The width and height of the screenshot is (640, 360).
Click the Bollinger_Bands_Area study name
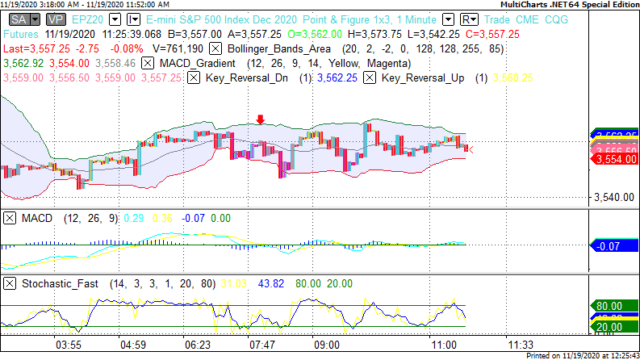point(278,49)
